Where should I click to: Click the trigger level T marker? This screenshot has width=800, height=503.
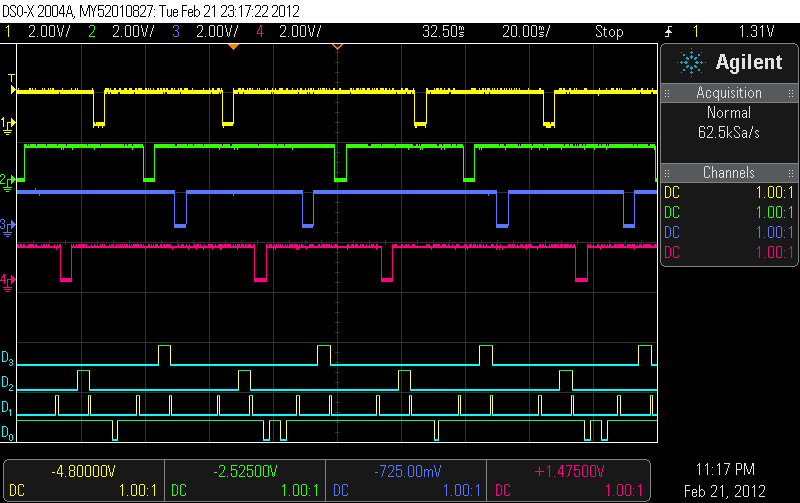[11, 79]
